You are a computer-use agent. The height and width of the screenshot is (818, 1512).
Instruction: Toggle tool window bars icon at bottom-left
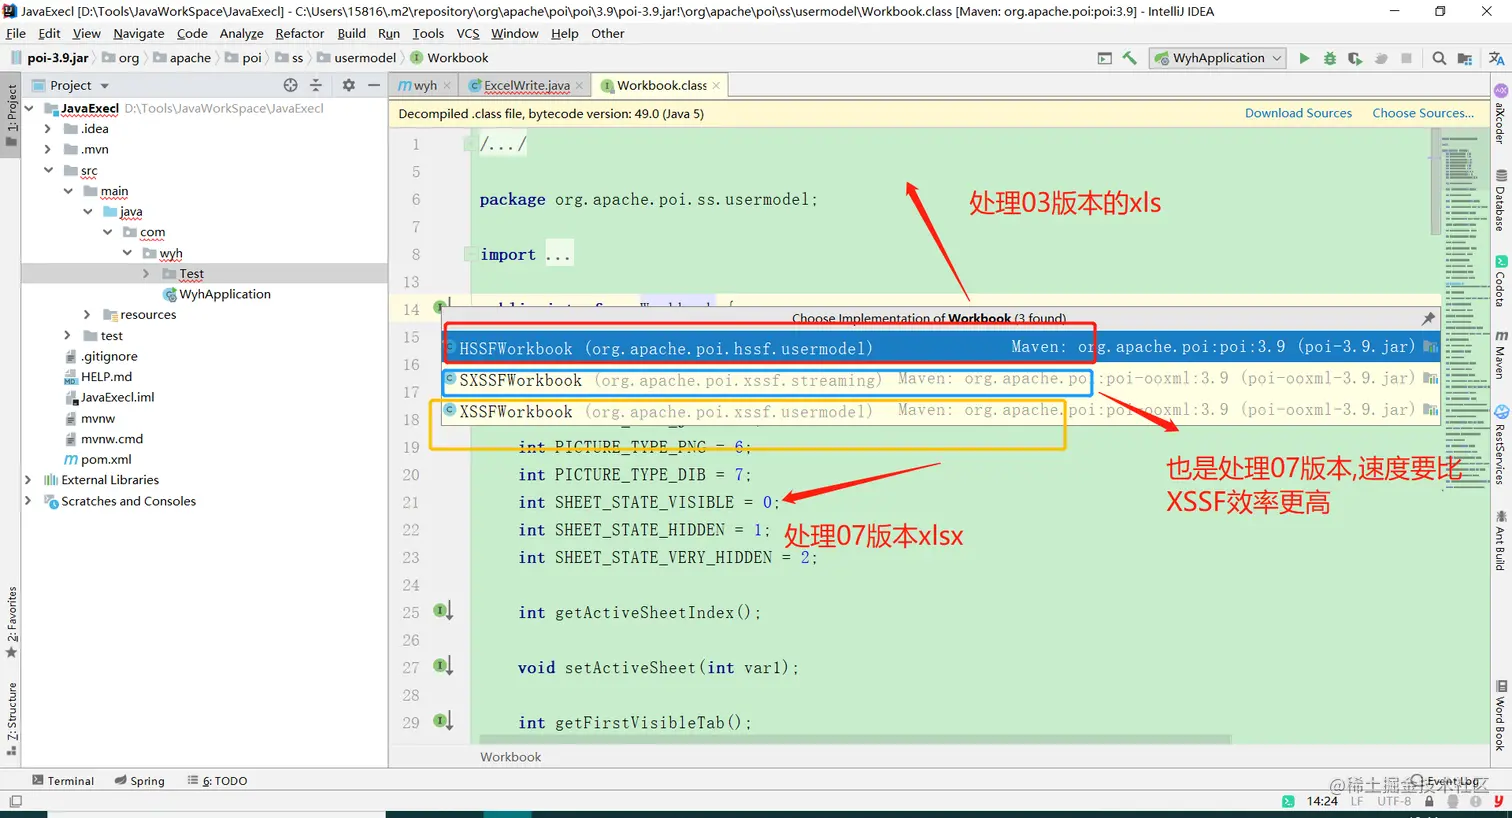pyautogui.click(x=15, y=801)
